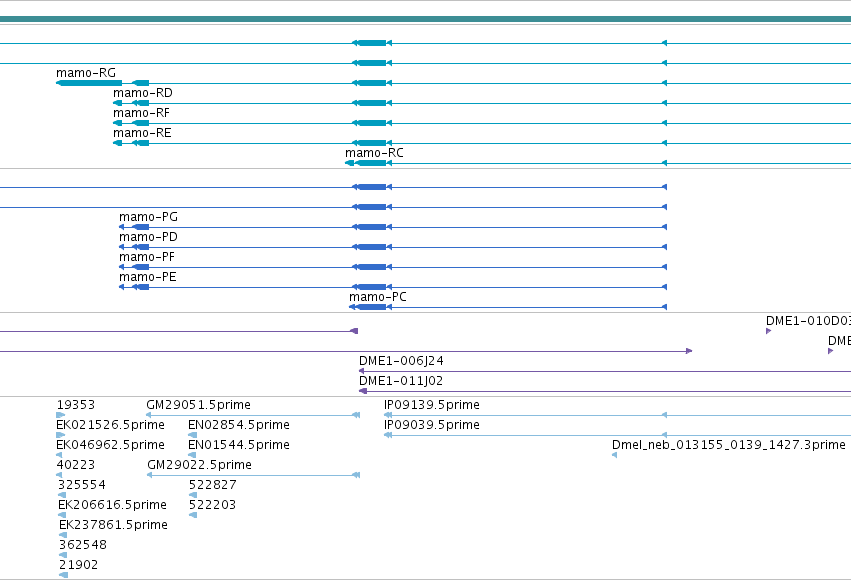Image resolution: width=851 pixels, height=580 pixels.
Task: Select the mamo-RD transcript label
Action: 143,93
